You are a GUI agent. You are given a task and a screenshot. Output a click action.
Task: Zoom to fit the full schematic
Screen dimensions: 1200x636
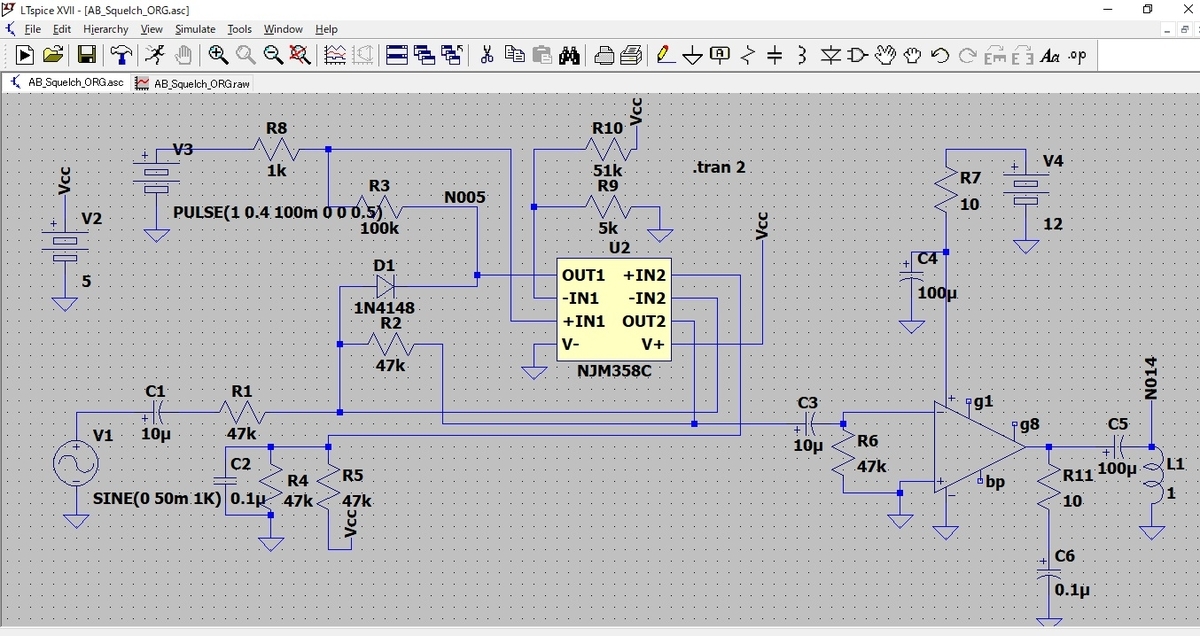[300, 55]
